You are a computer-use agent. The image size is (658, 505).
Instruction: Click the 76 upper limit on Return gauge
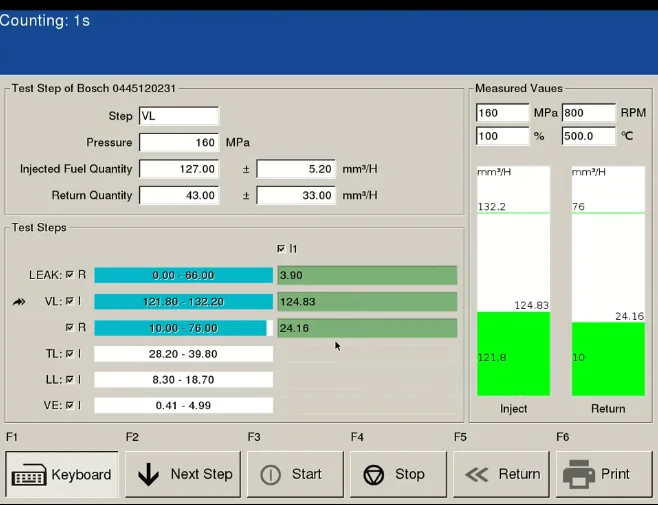click(578, 207)
